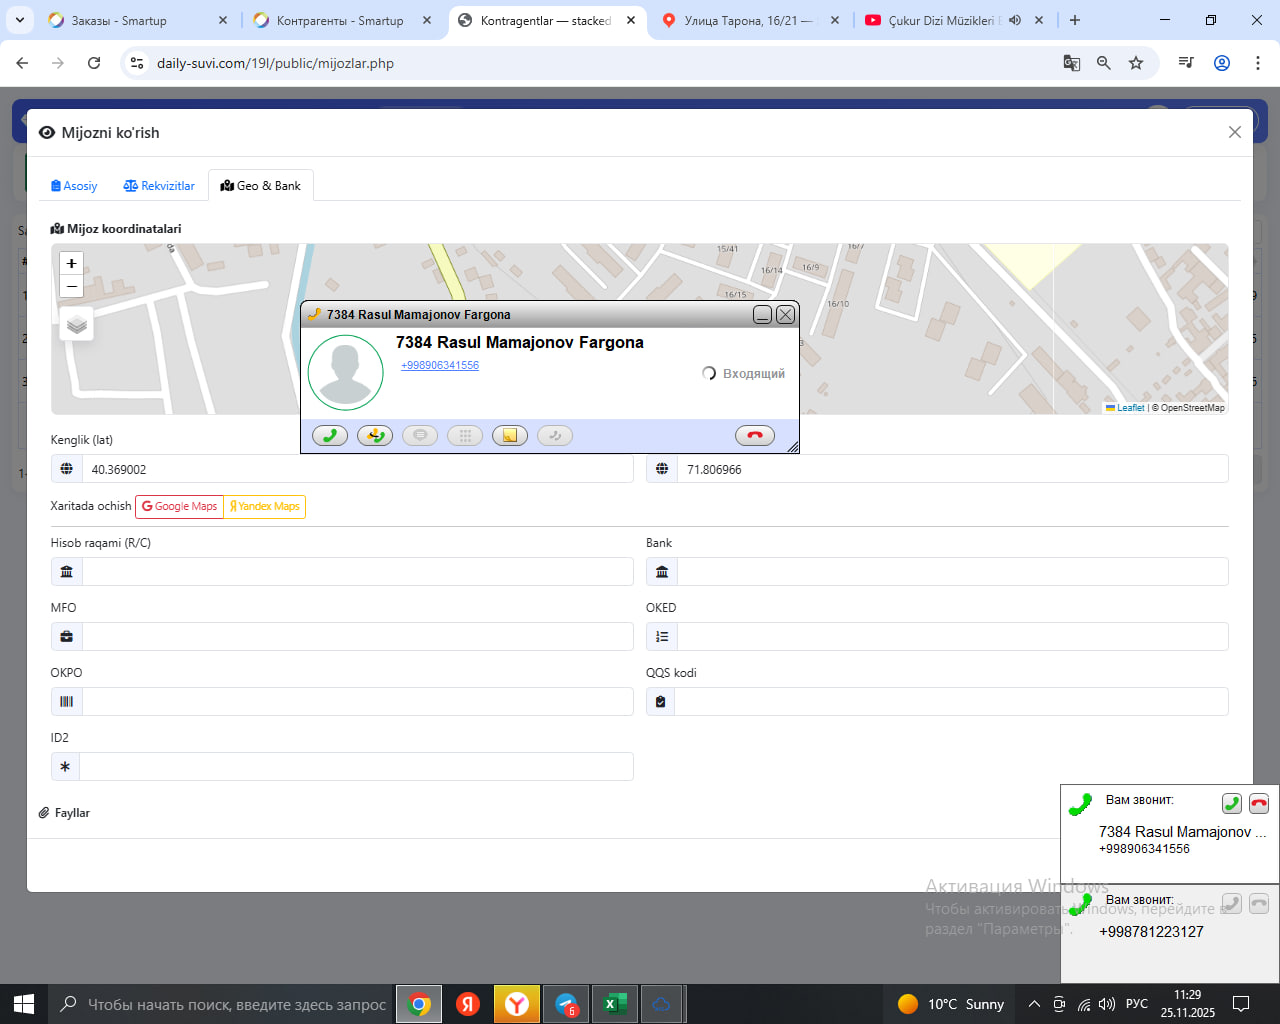The width and height of the screenshot is (1280, 1024).
Task: Open coordinates in Google Maps
Action: click(179, 506)
